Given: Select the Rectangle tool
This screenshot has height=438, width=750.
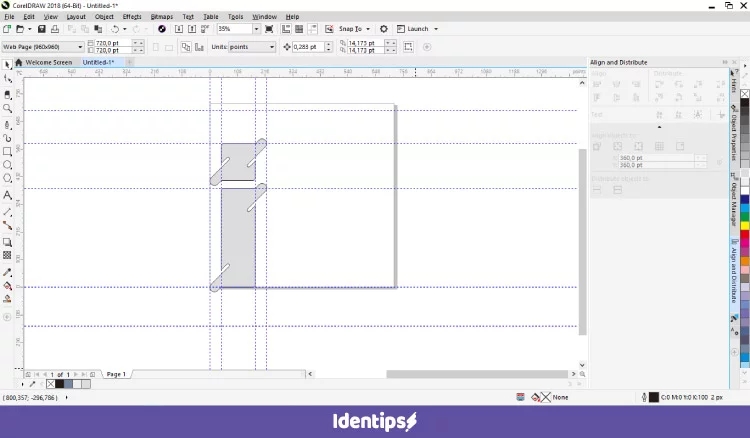Looking at the screenshot, I should click(7, 152).
